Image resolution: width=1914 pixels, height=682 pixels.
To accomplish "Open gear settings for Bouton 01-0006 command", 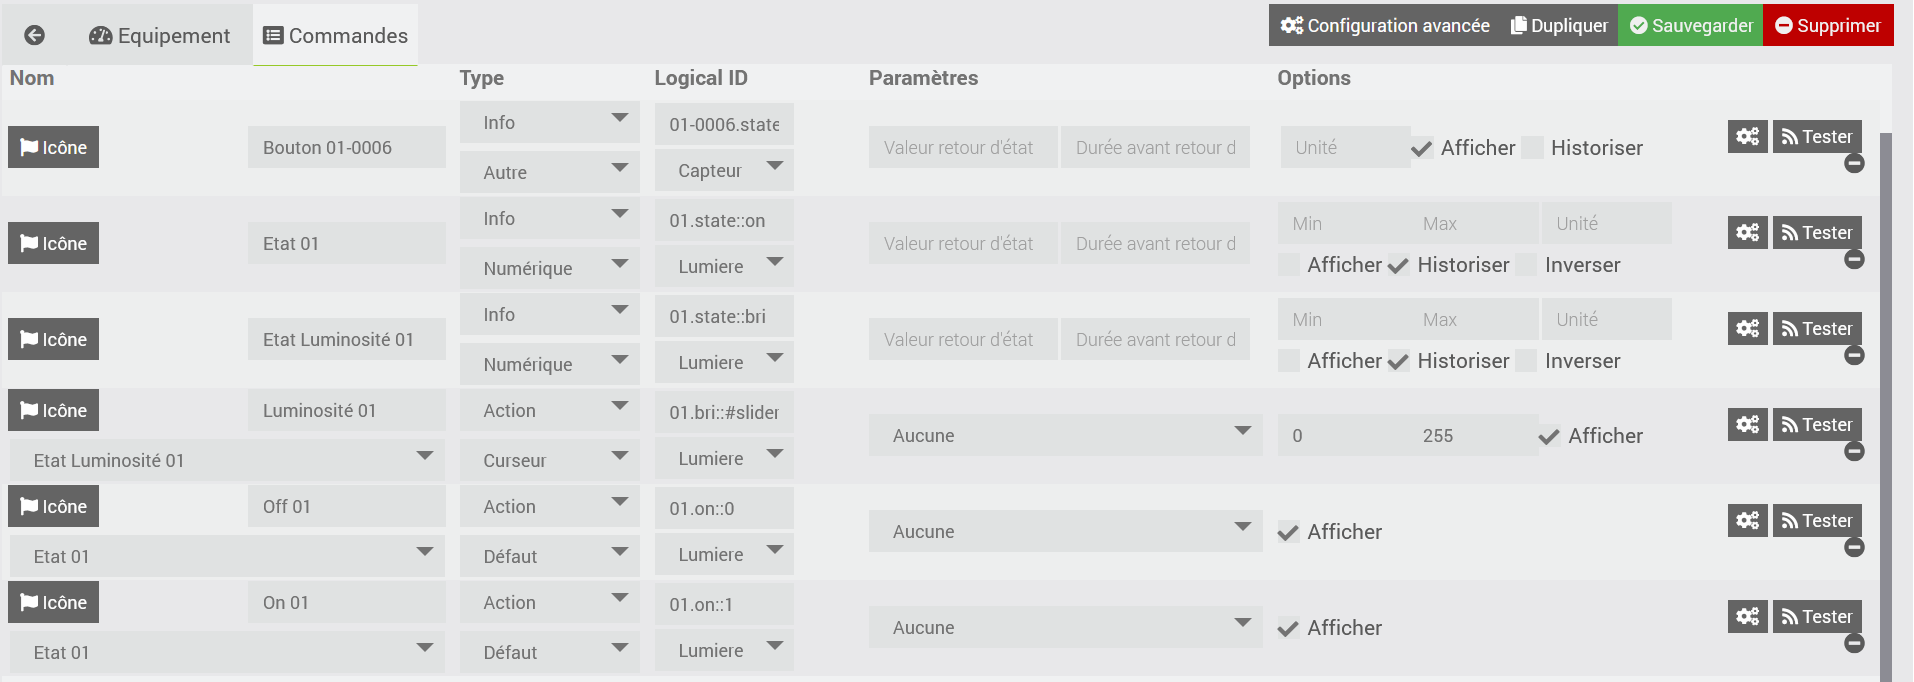I will pos(1747,137).
